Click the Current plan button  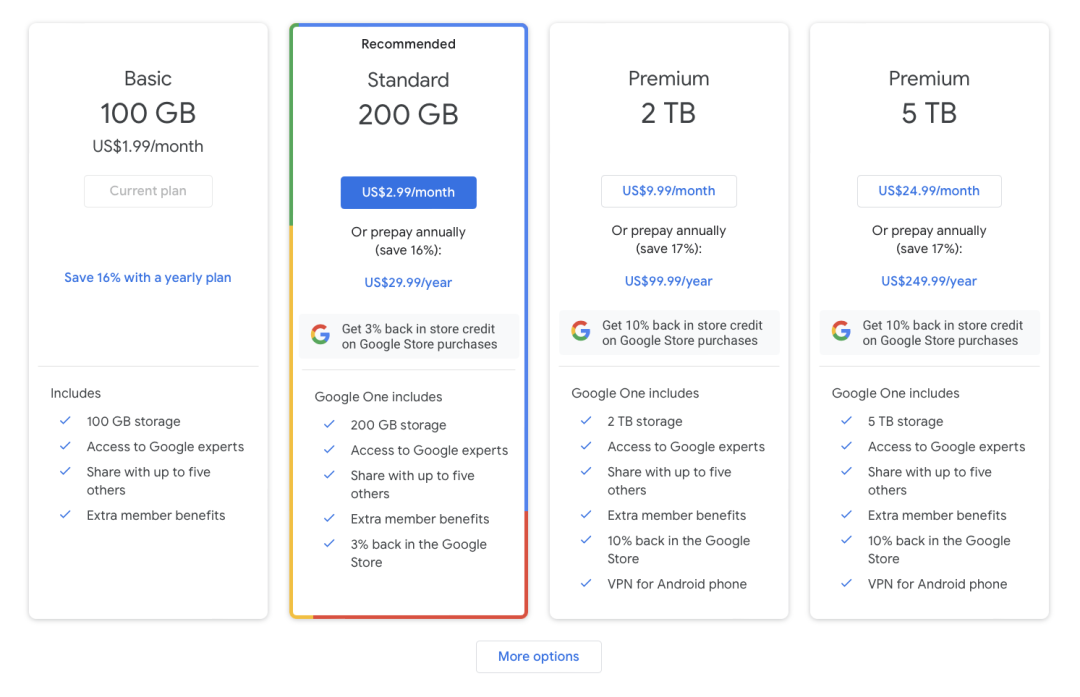pos(148,191)
